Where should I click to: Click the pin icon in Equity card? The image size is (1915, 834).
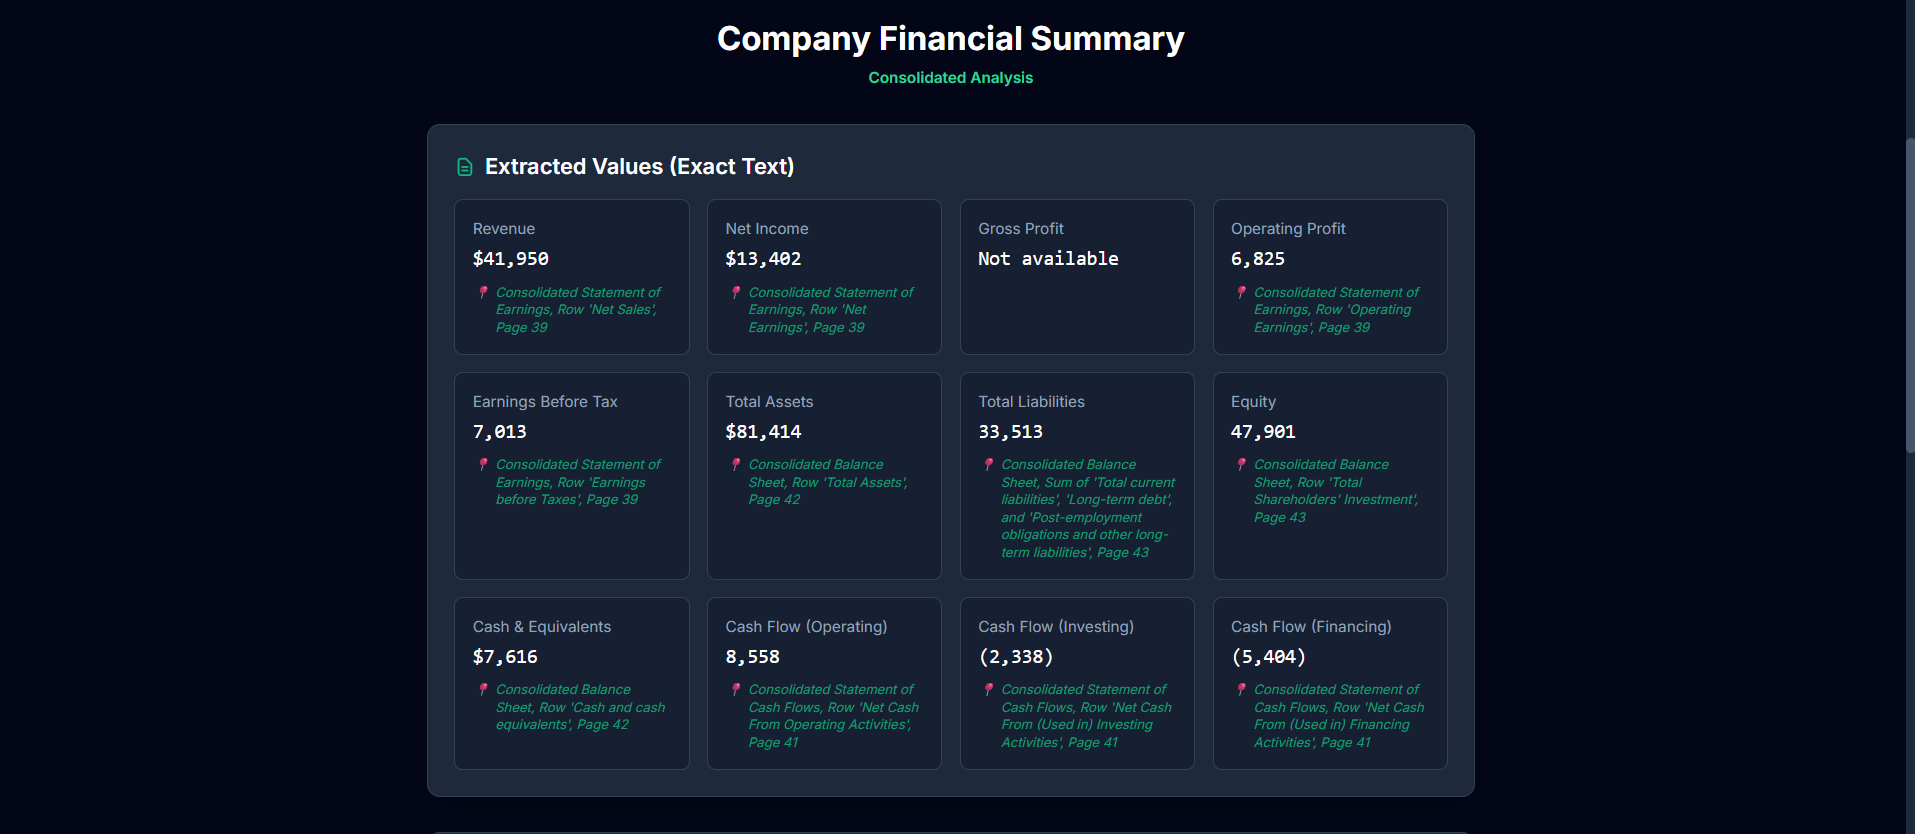click(x=1241, y=464)
